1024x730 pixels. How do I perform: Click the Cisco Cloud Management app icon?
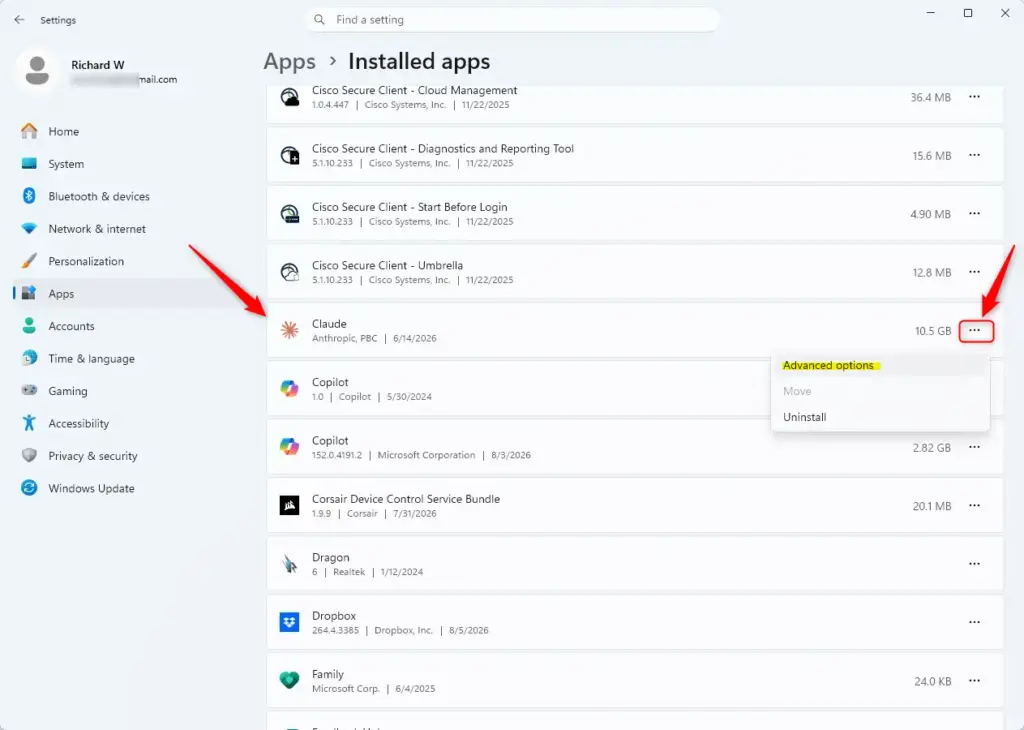click(x=289, y=98)
